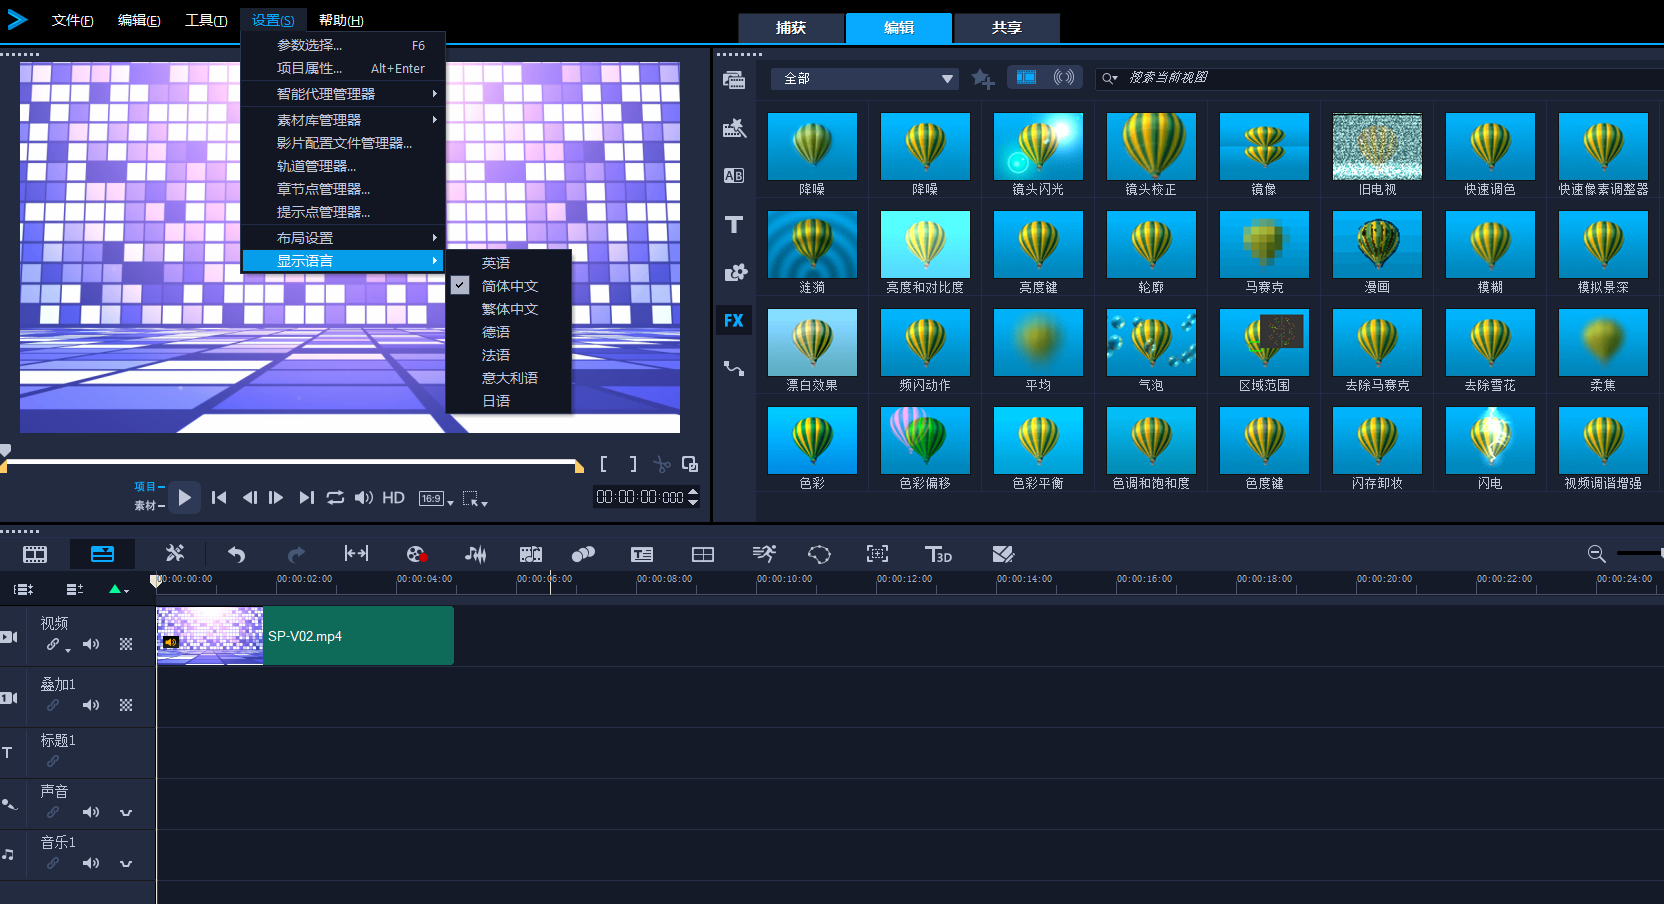Screen dimensions: 1664x904
Task: Open the 16:9 aspect ratio dropdown
Action: pyautogui.click(x=436, y=498)
